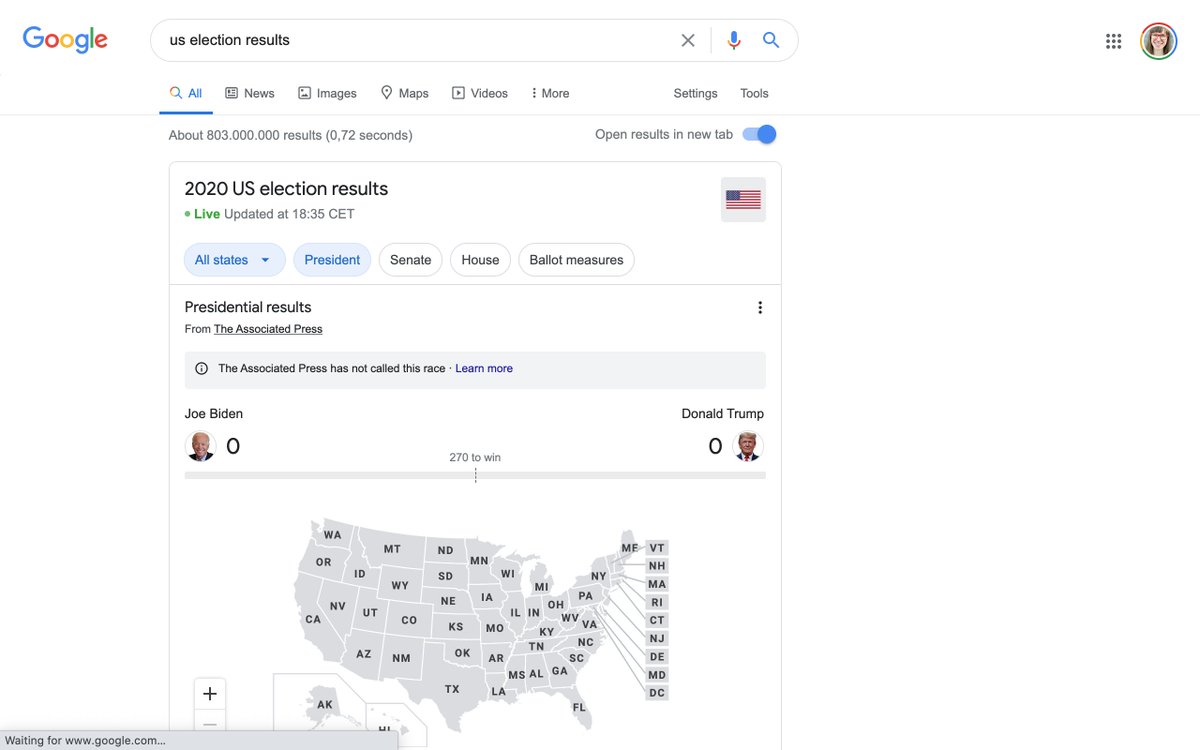This screenshot has height=750, width=1200.
Task: Switch to the Images tab
Action: point(327,93)
